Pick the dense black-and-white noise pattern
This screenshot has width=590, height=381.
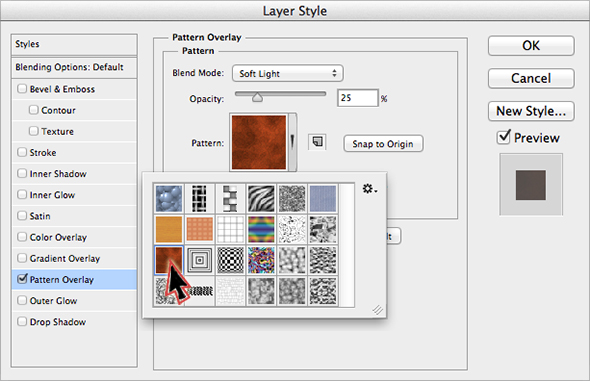point(292,198)
